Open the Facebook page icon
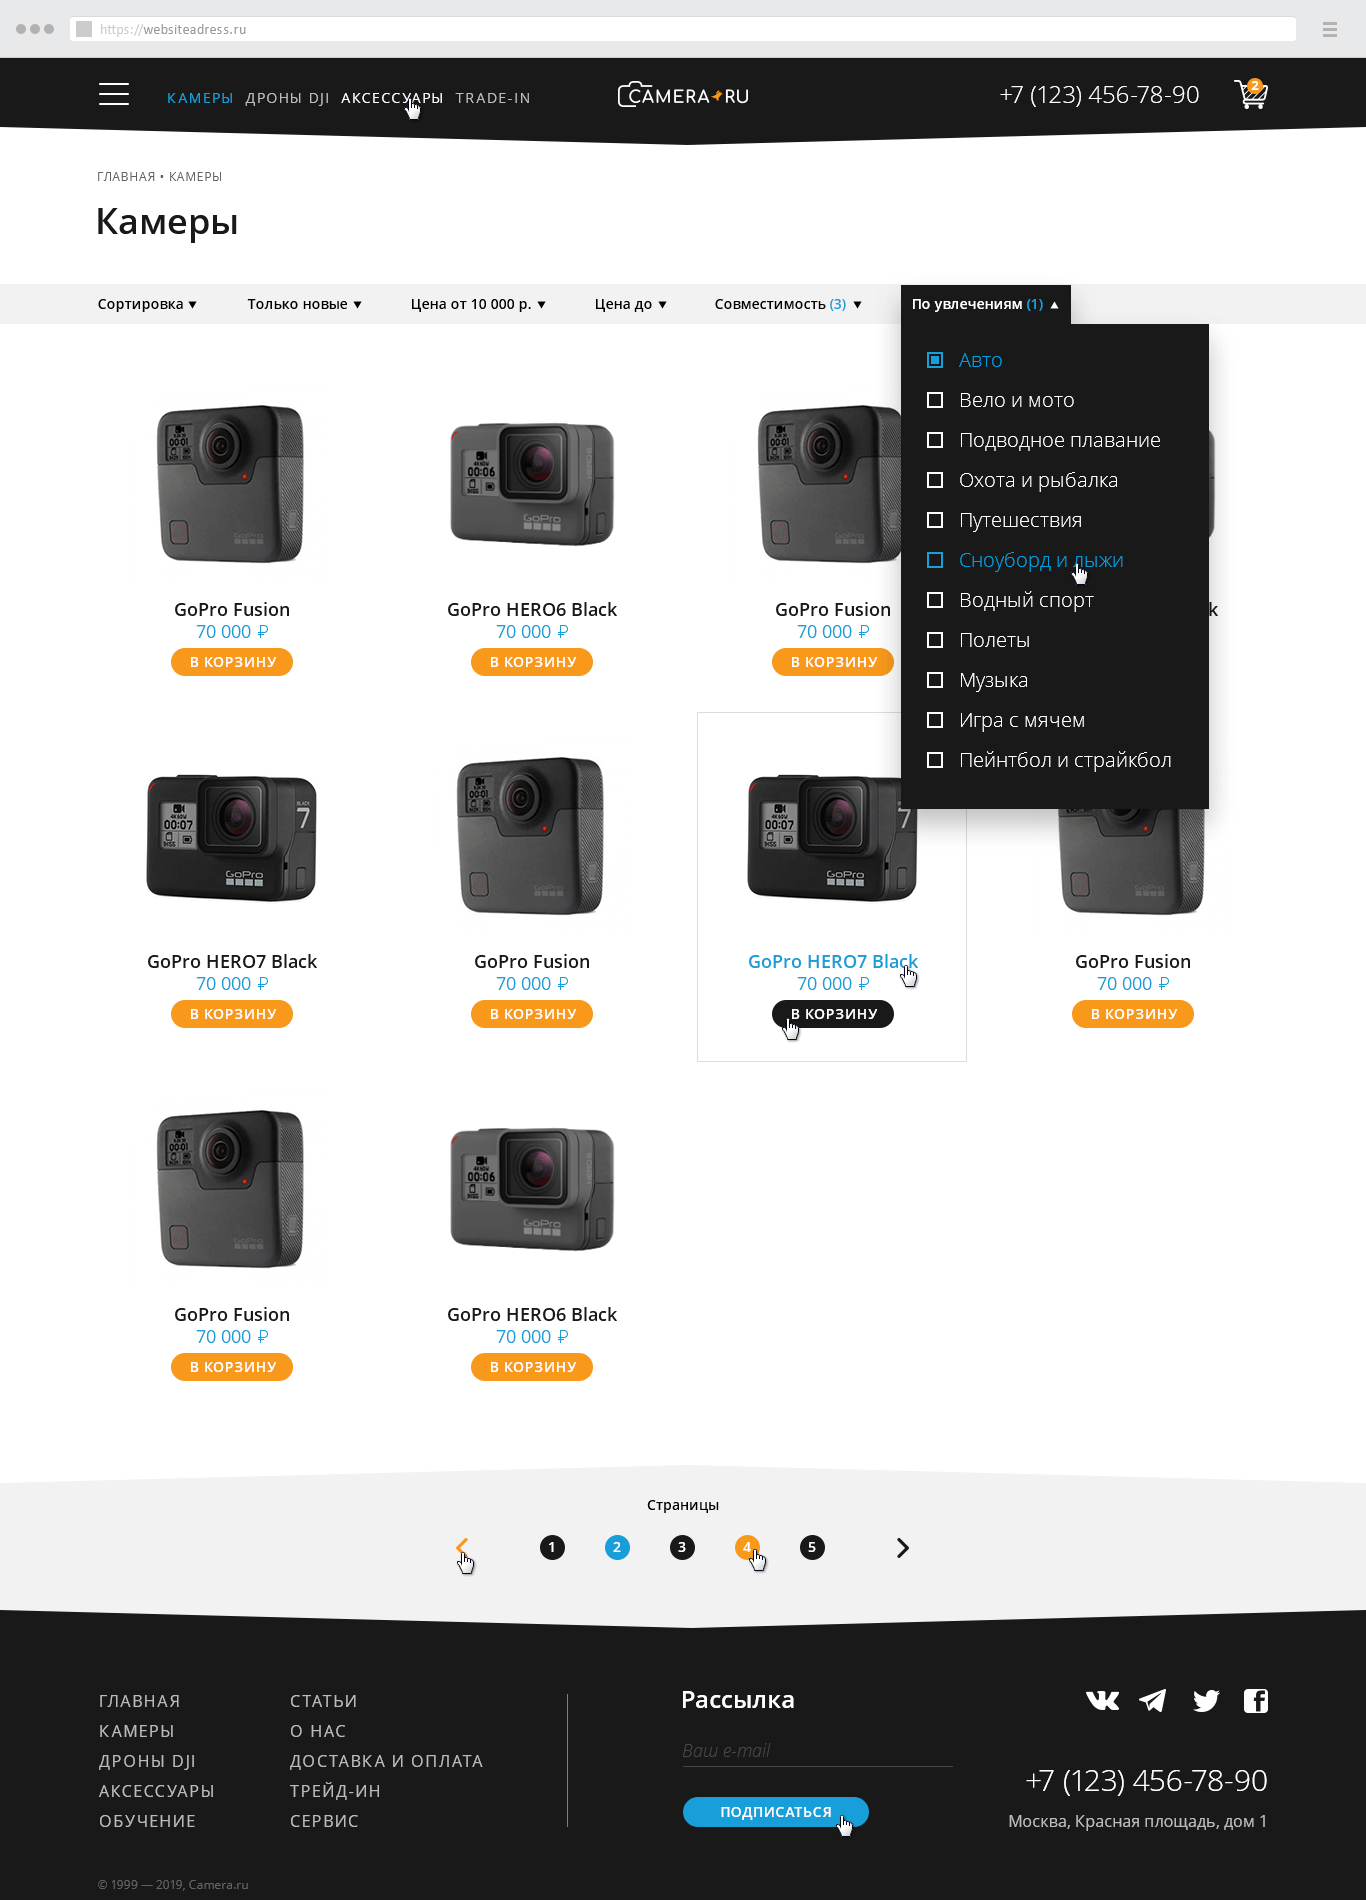 click(x=1256, y=1700)
